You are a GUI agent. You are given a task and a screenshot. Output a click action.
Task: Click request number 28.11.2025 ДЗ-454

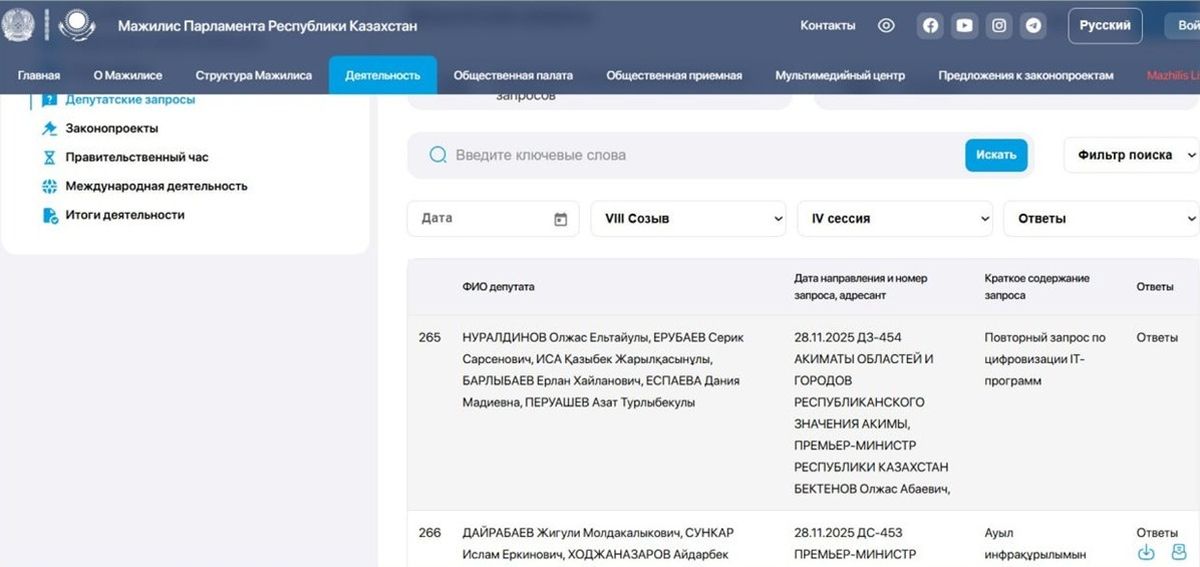(847, 338)
